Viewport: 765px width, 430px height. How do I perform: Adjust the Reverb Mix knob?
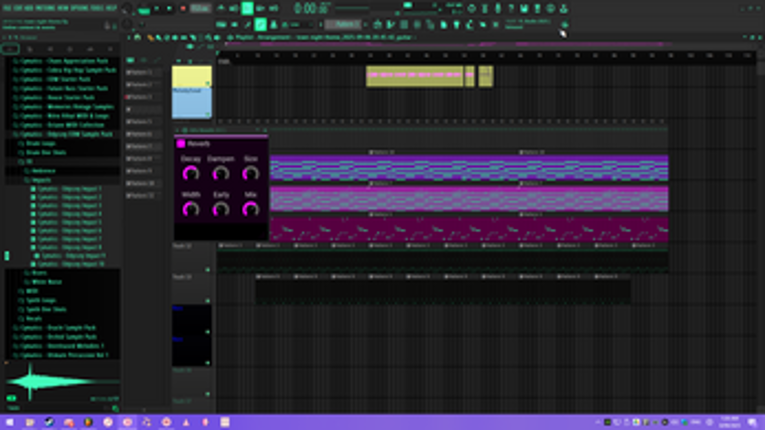pos(251,209)
